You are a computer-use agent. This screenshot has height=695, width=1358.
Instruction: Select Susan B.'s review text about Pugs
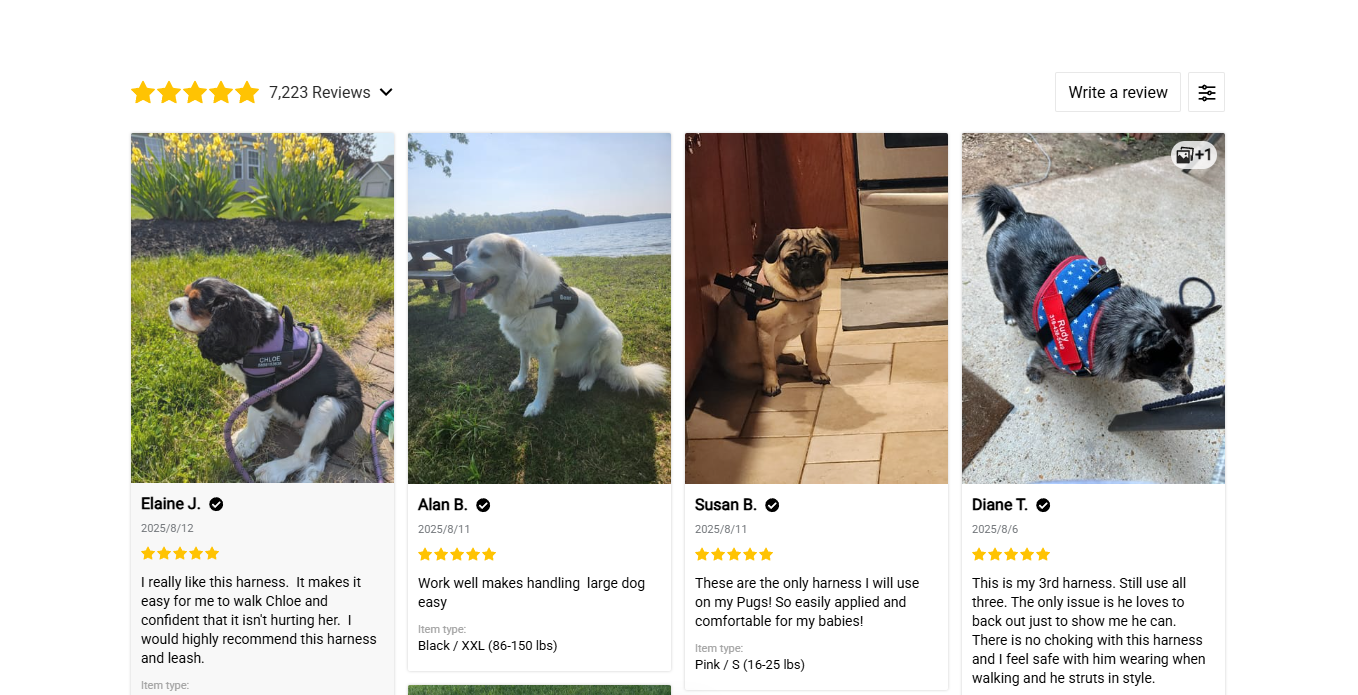[807, 602]
